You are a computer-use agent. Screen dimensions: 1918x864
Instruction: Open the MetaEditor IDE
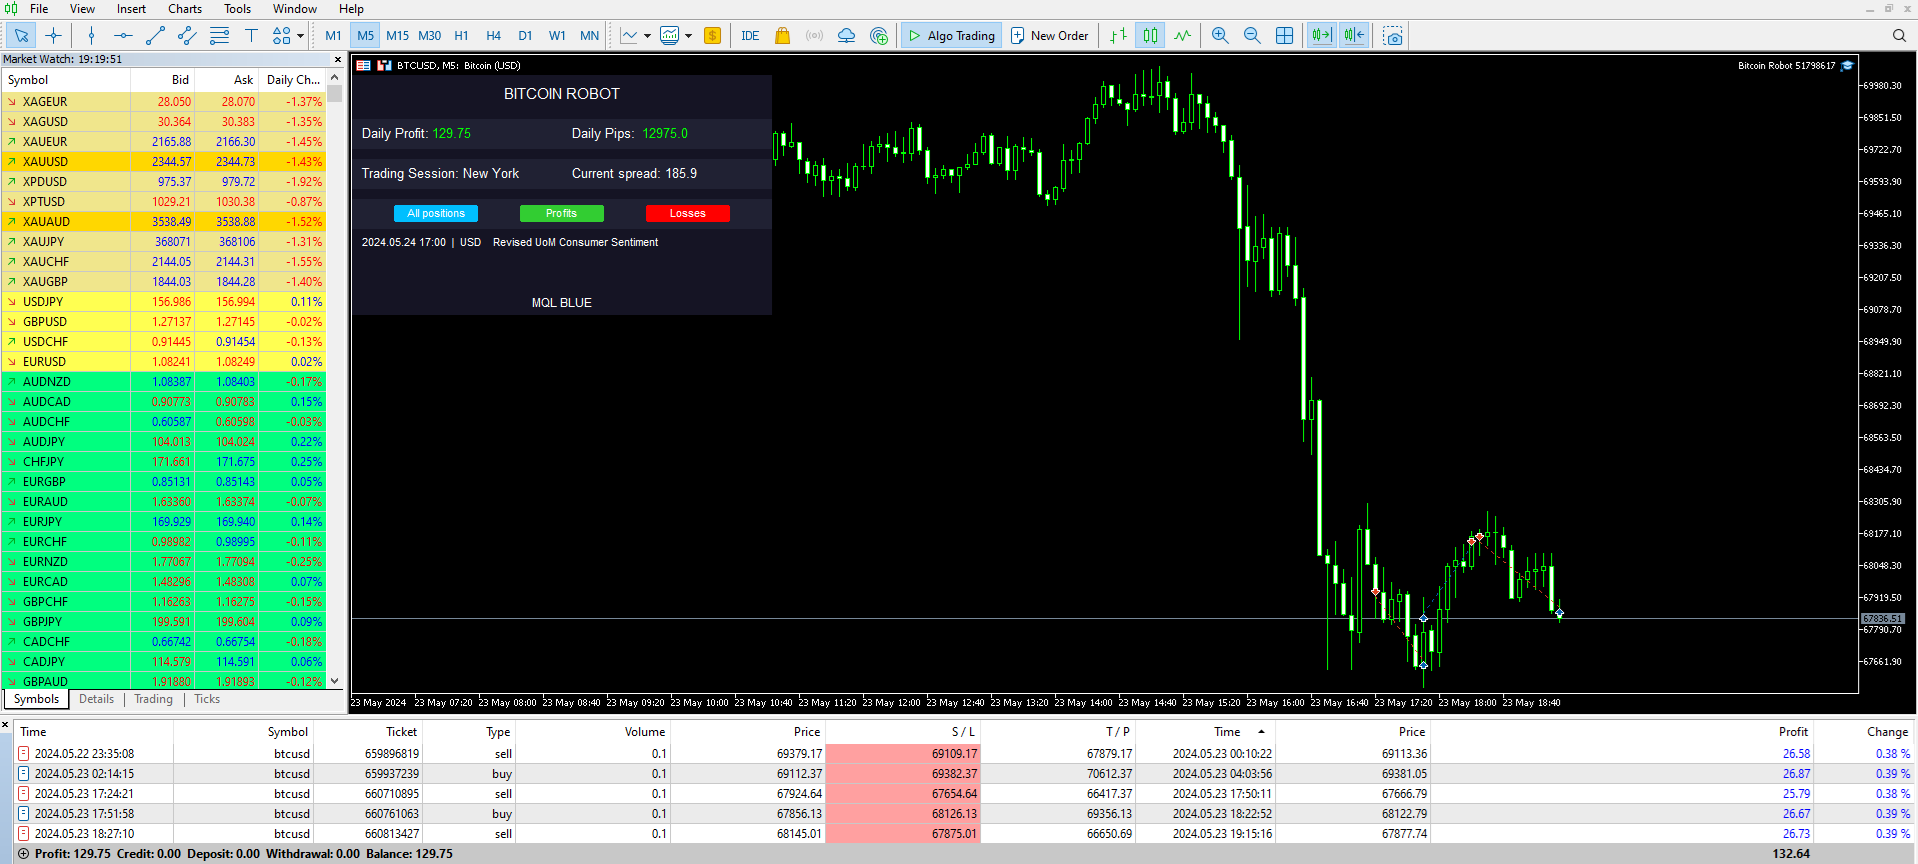pos(750,36)
